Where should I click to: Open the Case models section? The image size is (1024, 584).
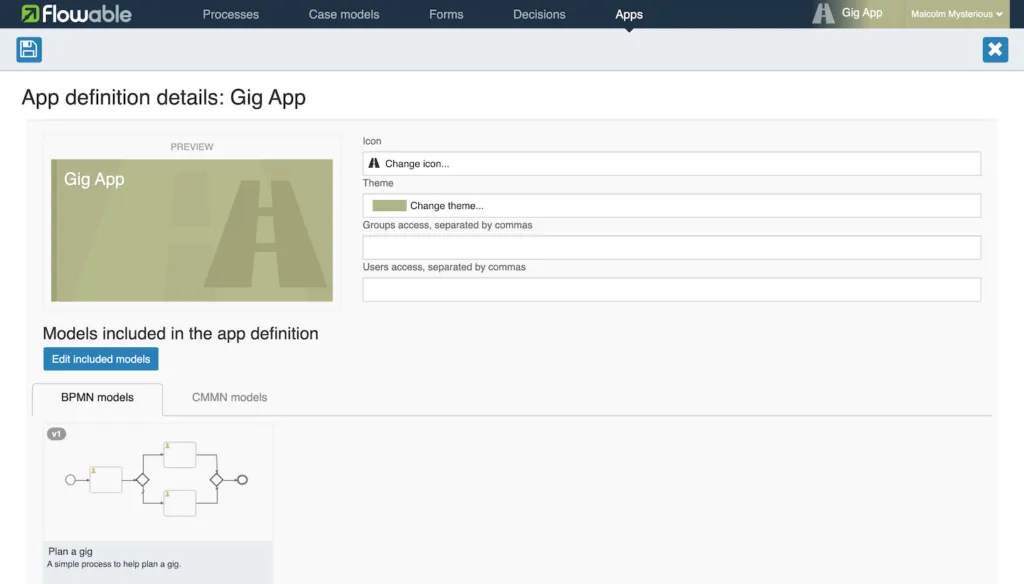click(x=344, y=14)
